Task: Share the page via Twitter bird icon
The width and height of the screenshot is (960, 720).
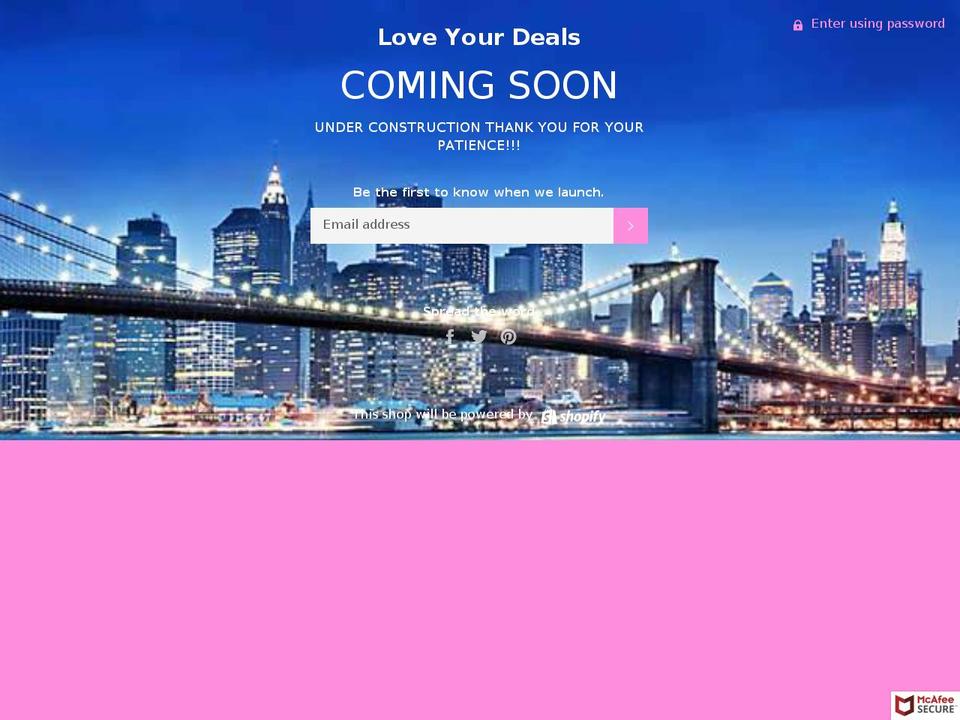Action: (x=479, y=337)
